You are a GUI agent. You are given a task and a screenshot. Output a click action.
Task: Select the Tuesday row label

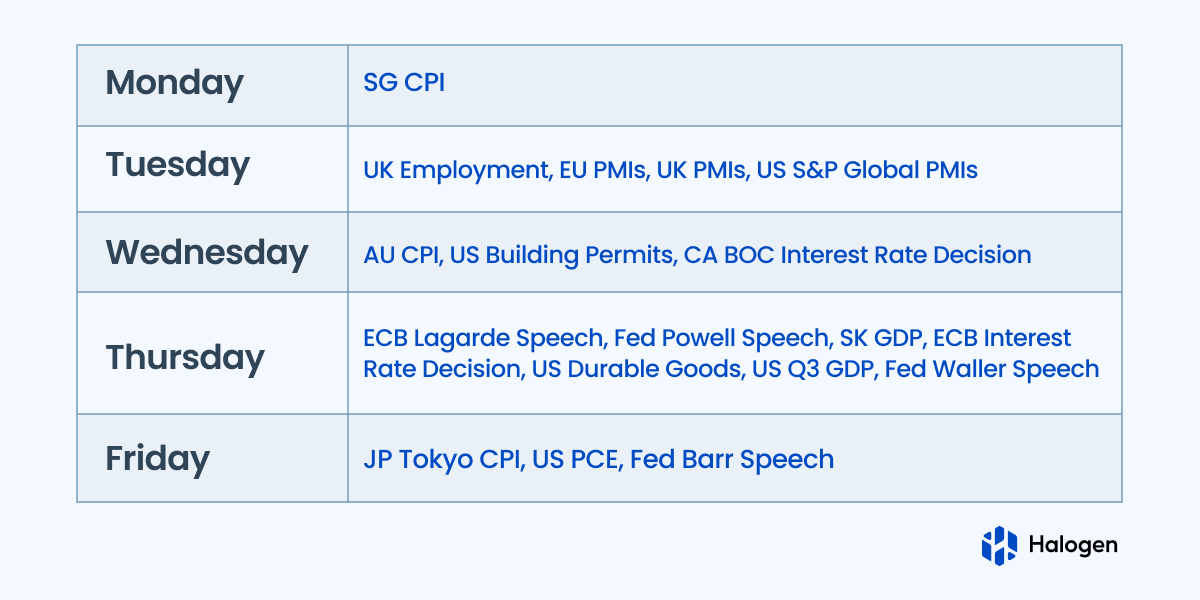(x=177, y=165)
